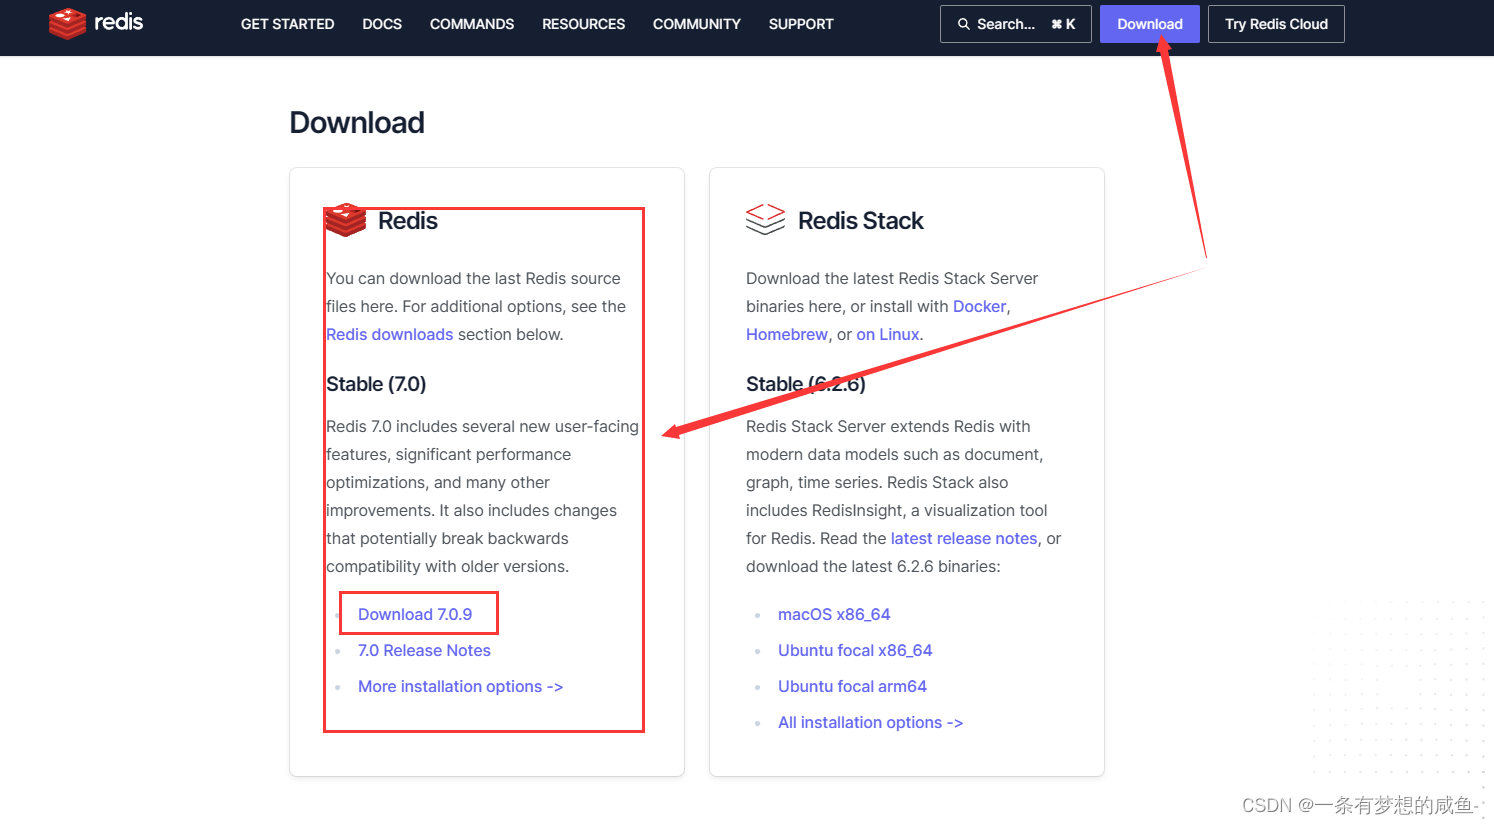Follow the Docker install link

click(979, 306)
